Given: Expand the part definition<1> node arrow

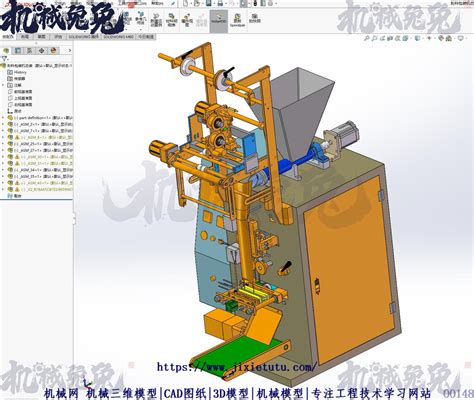Looking at the screenshot, I should point(3,118).
